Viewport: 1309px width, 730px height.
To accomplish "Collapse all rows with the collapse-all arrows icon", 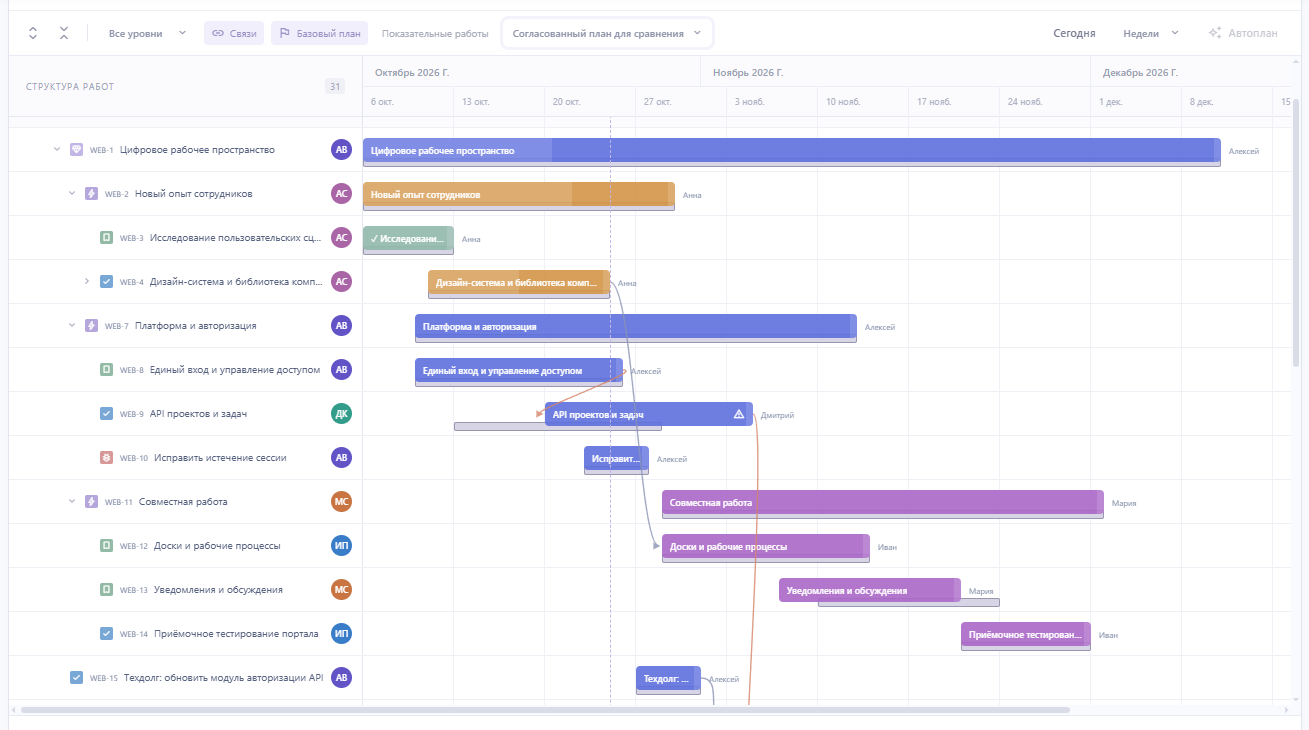I will pyautogui.click(x=64, y=33).
